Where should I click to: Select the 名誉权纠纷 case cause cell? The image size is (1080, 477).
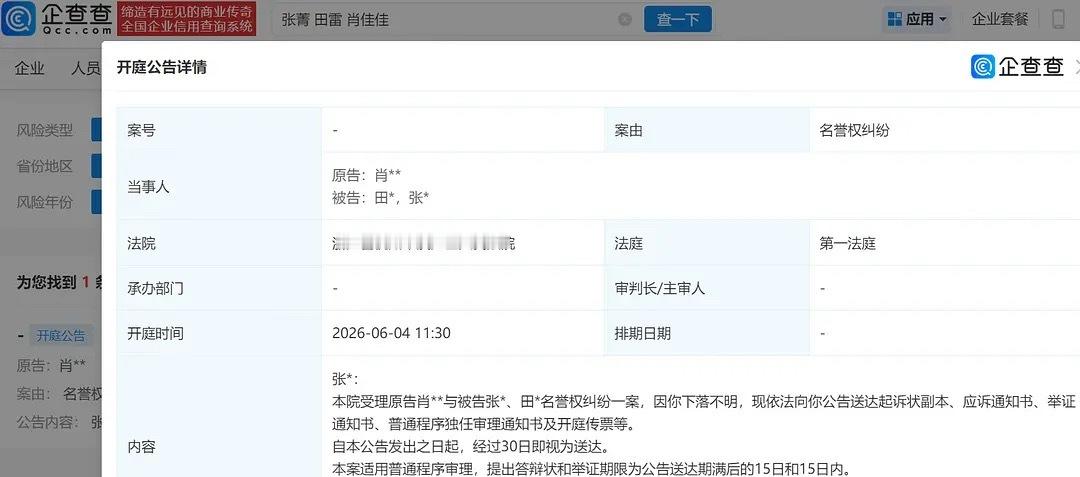tap(854, 130)
